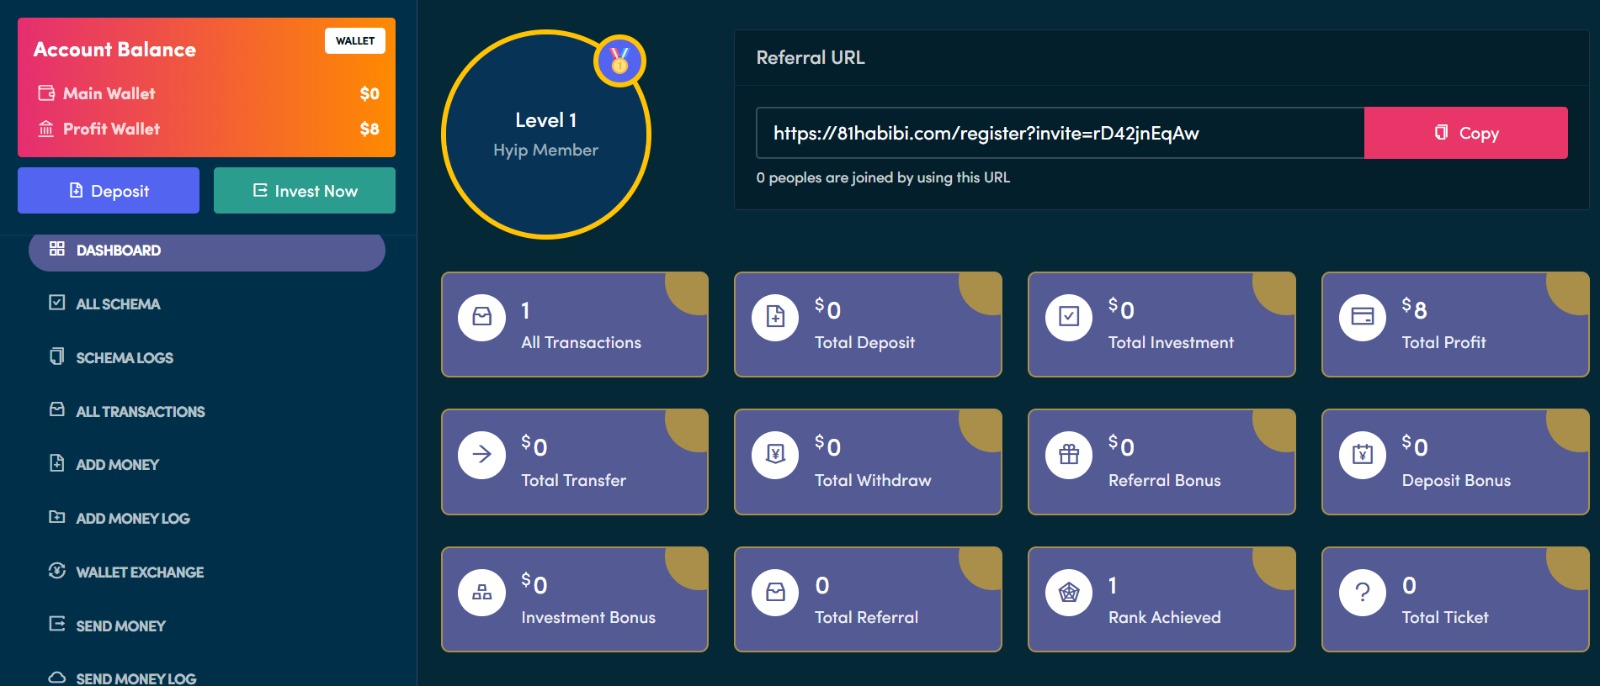Click the Investment Bonus icon
The width and height of the screenshot is (1600, 686).
(482, 592)
